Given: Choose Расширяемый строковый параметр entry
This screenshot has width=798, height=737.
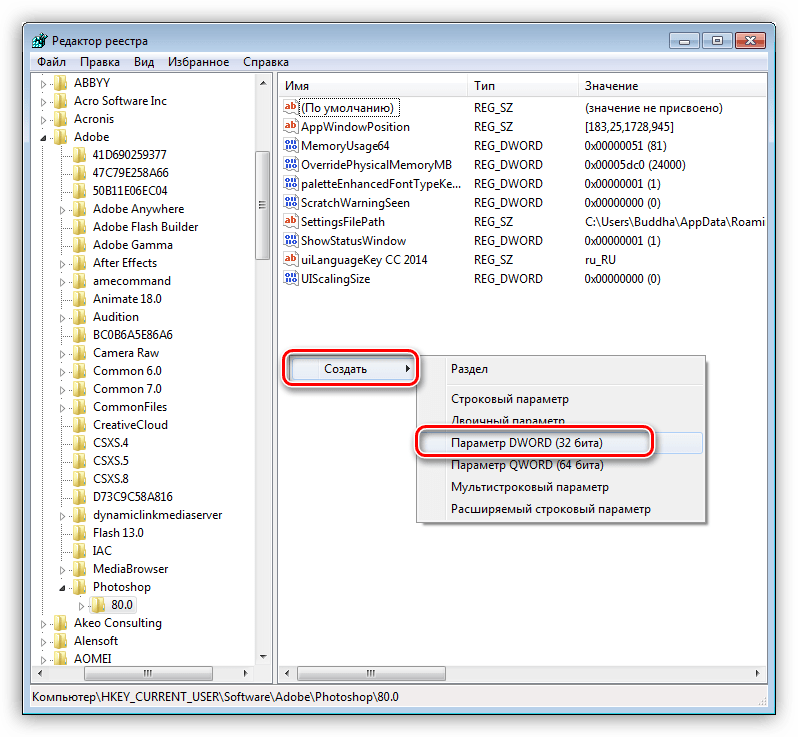Looking at the screenshot, I should (x=561, y=508).
